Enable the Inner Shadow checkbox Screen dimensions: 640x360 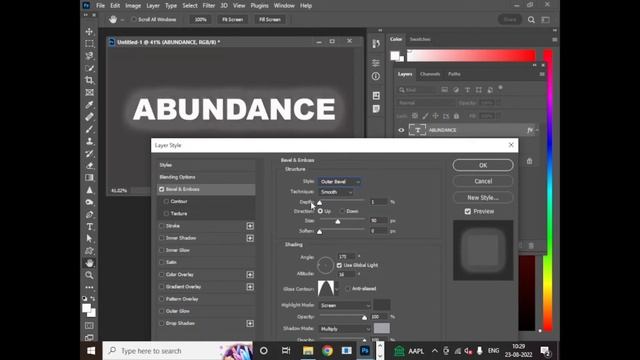pyautogui.click(x=162, y=238)
